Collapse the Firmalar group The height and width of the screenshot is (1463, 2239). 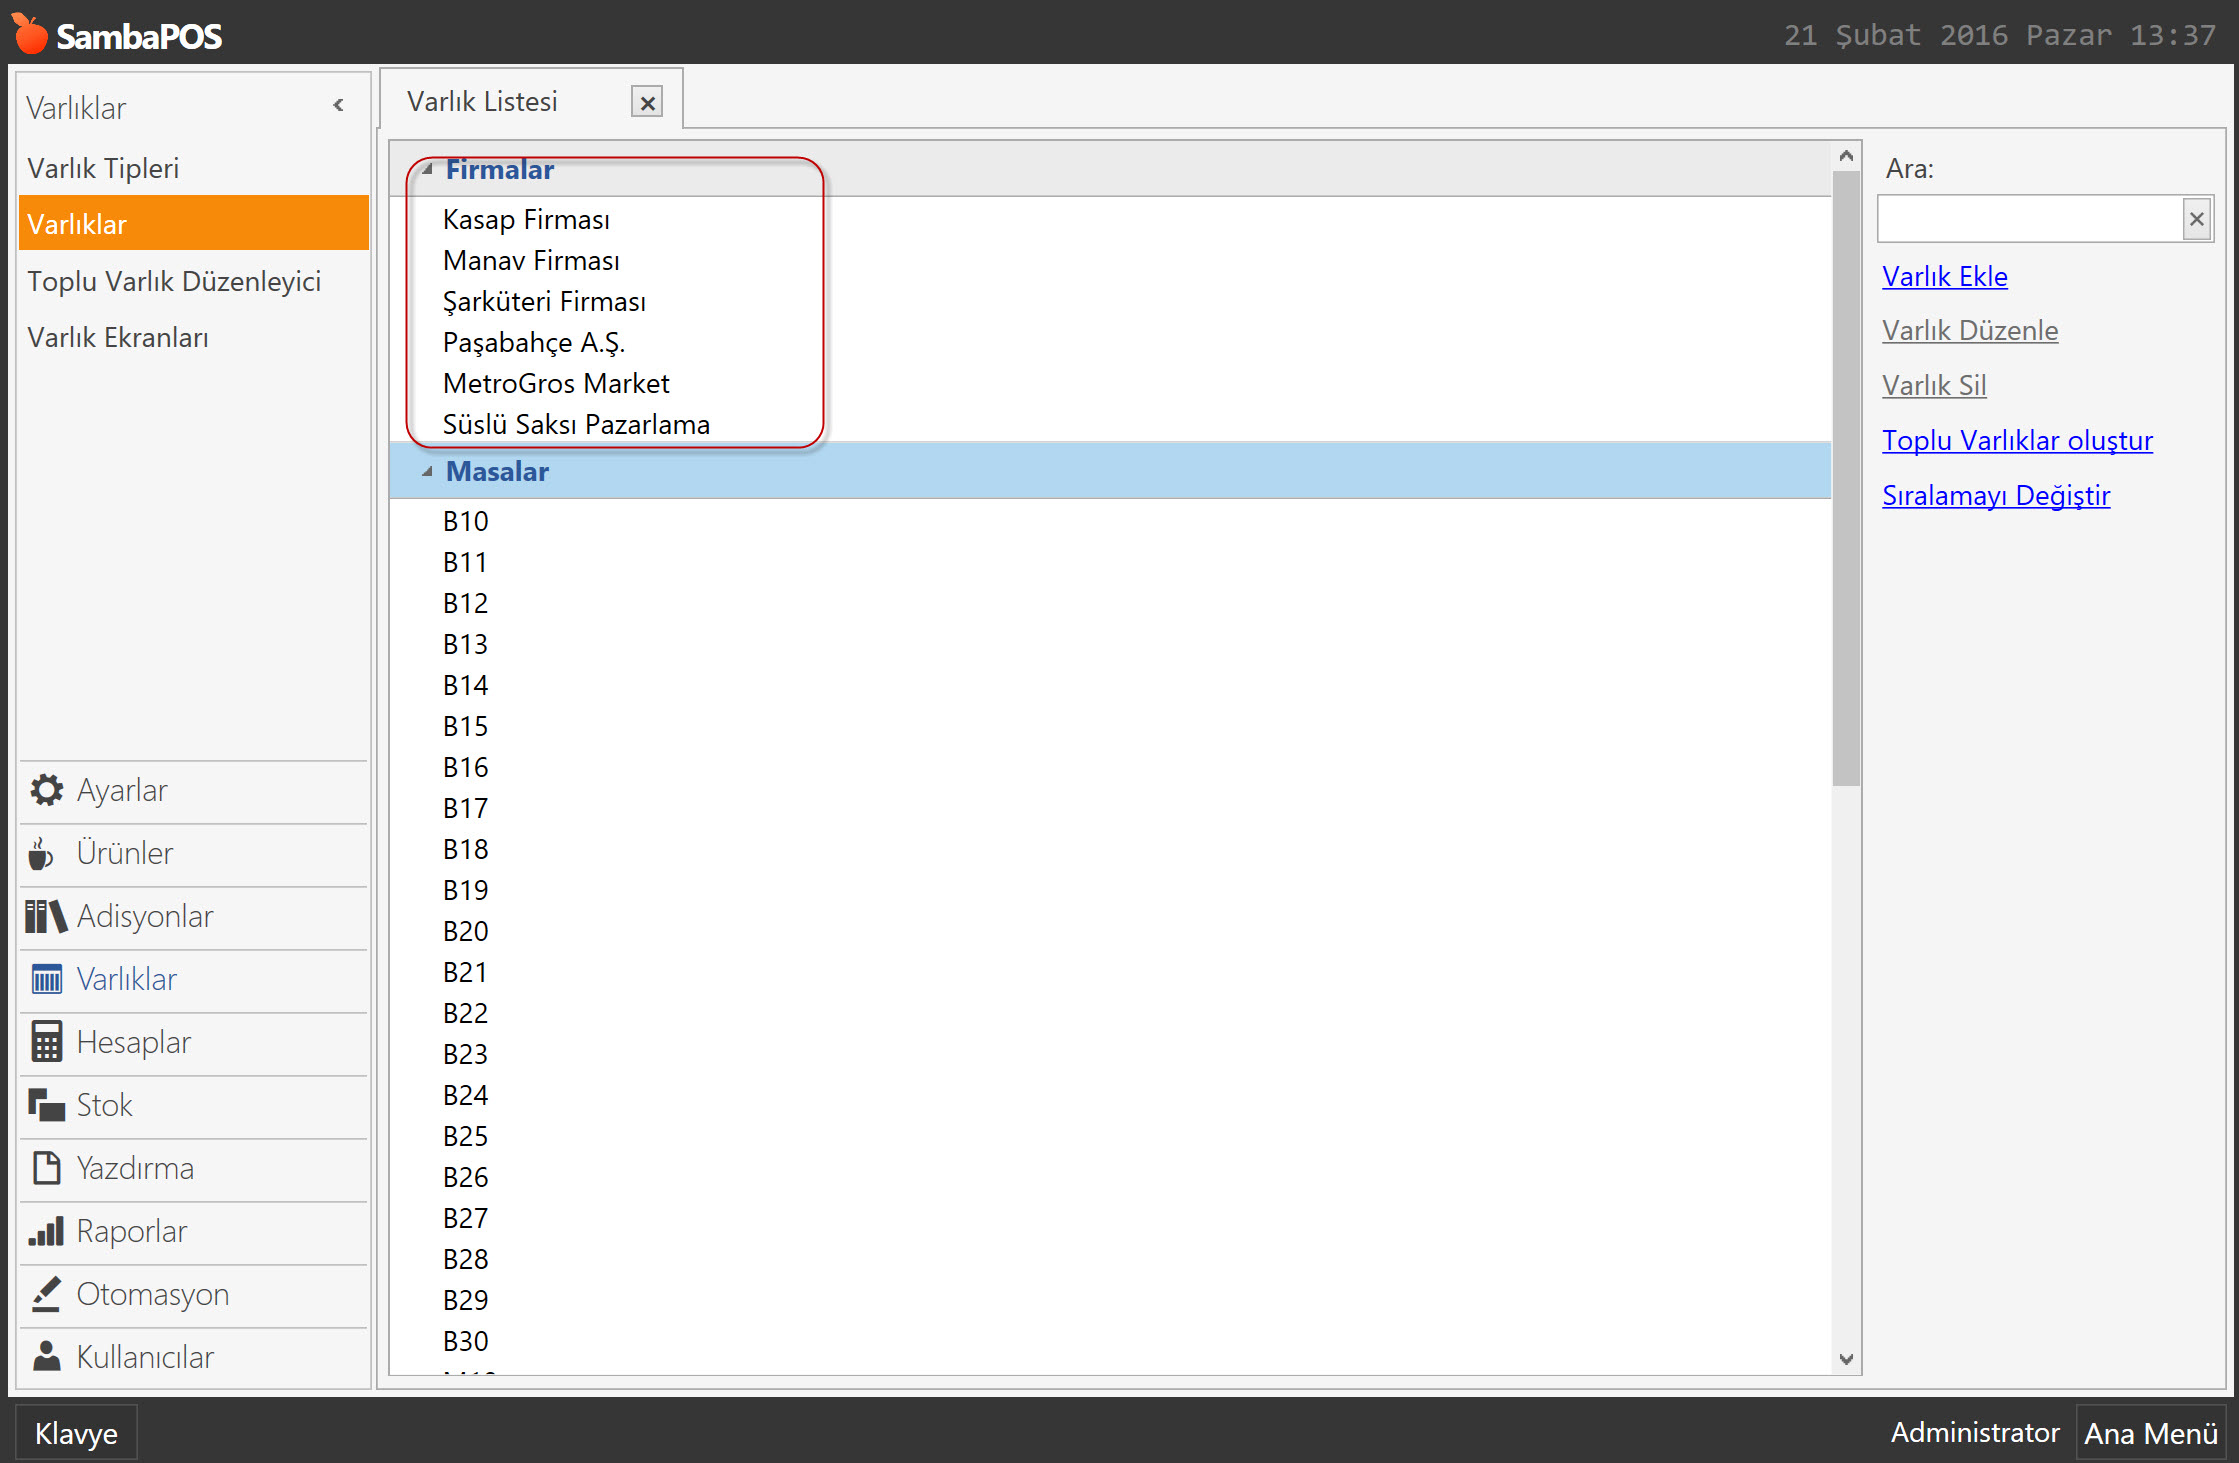(427, 170)
